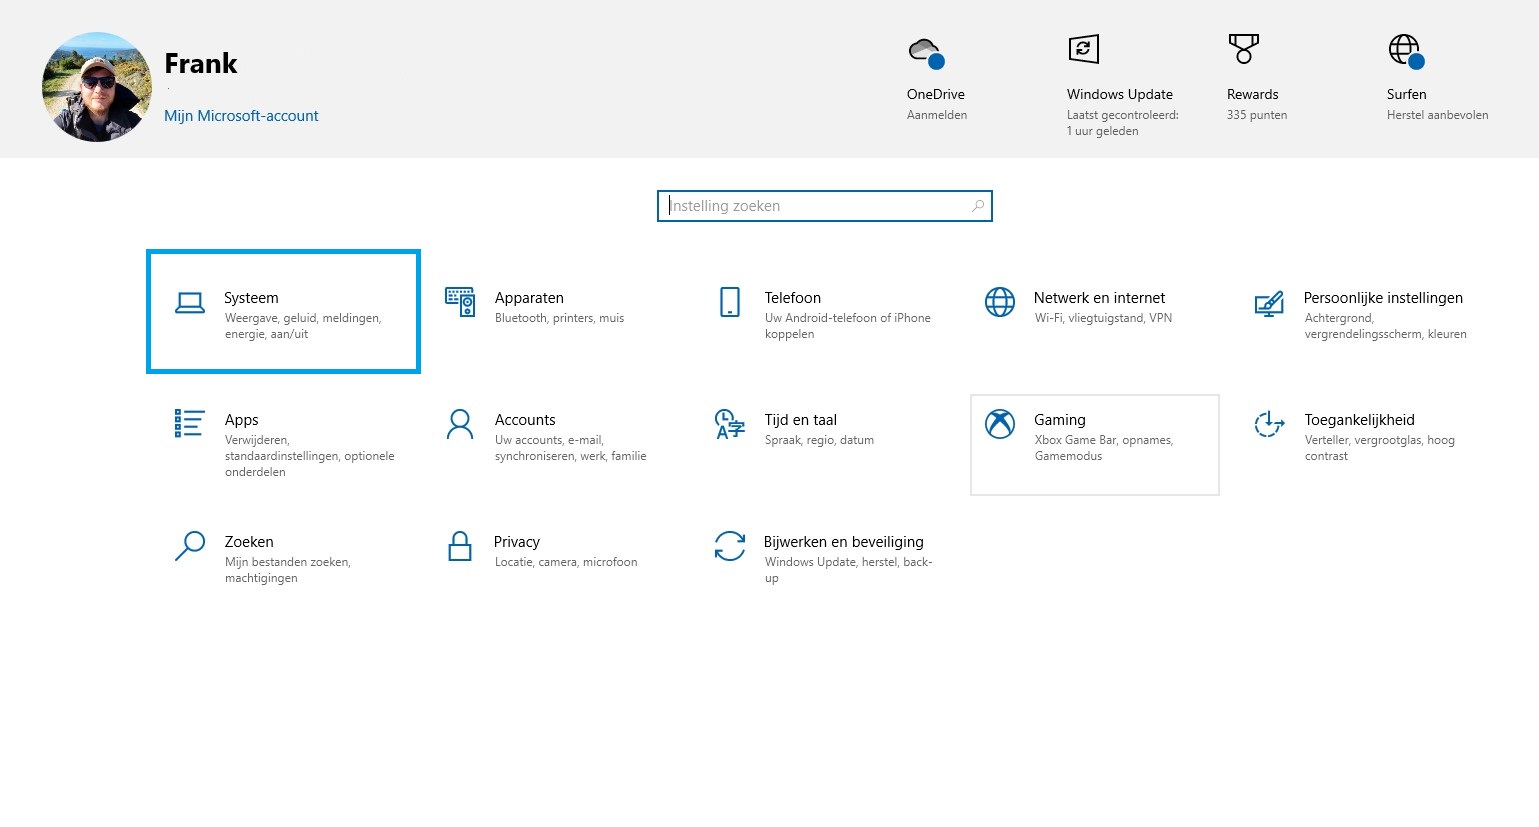Screen dimensions: 1539x827
Task: Click 'Achtergrond, vergrendelingsscherm, kleuren' description
Action: point(1385,326)
